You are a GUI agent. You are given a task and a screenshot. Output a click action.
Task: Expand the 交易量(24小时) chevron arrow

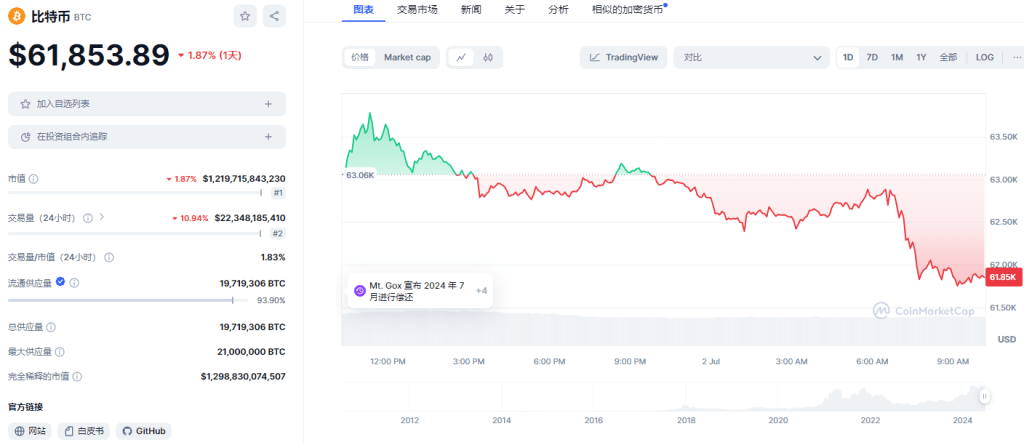[102, 217]
